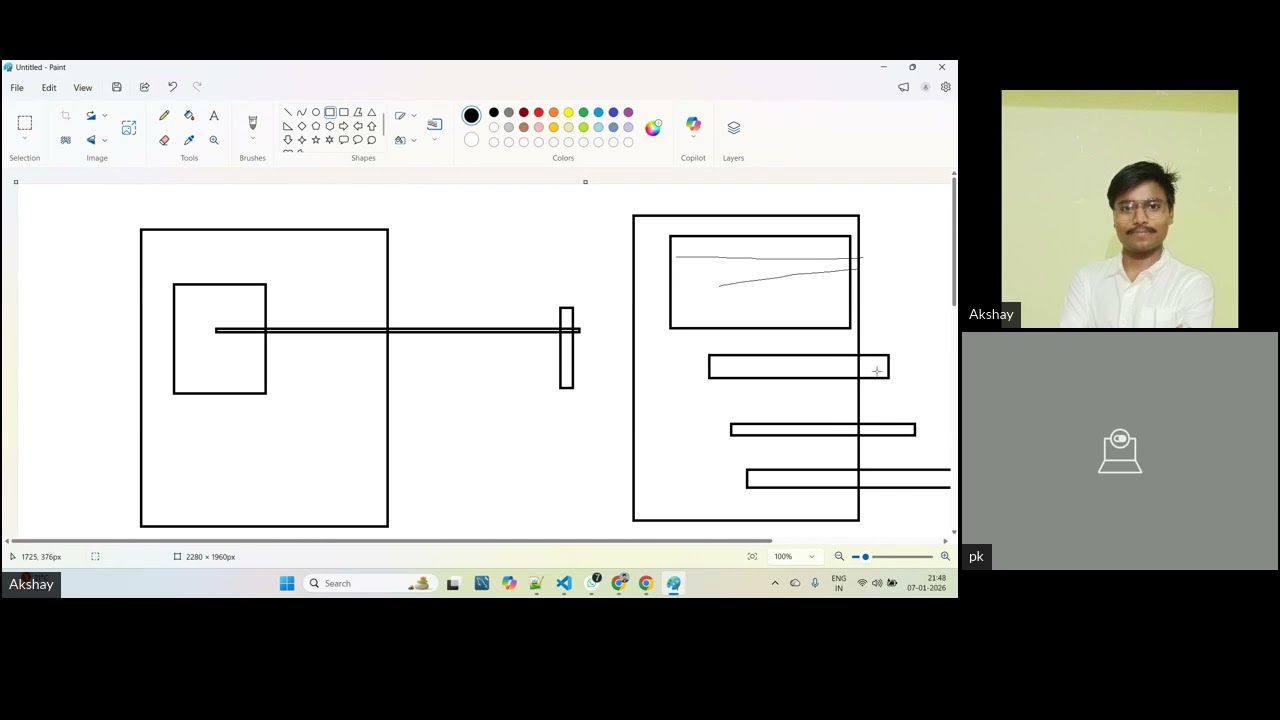Click the Share icon
The height and width of the screenshot is (720, 1280).
(145, 88)
